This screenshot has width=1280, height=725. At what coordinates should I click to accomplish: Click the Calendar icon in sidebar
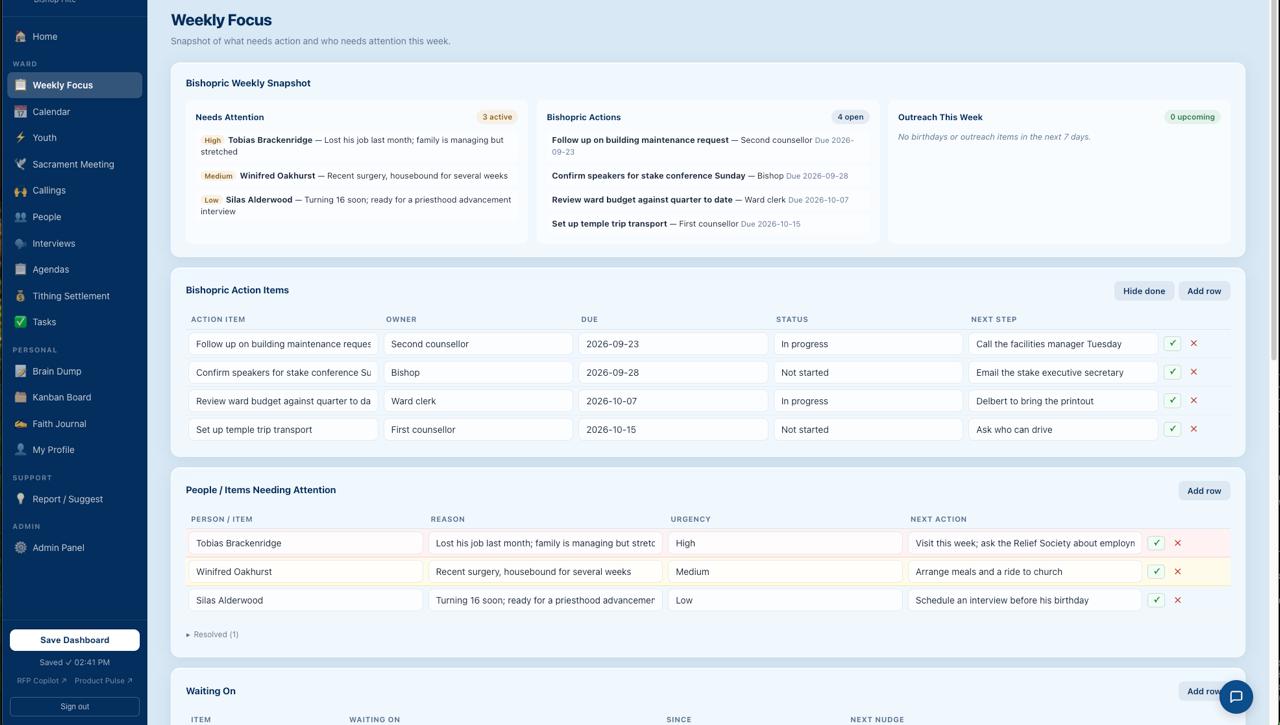[x=20, y=112]
